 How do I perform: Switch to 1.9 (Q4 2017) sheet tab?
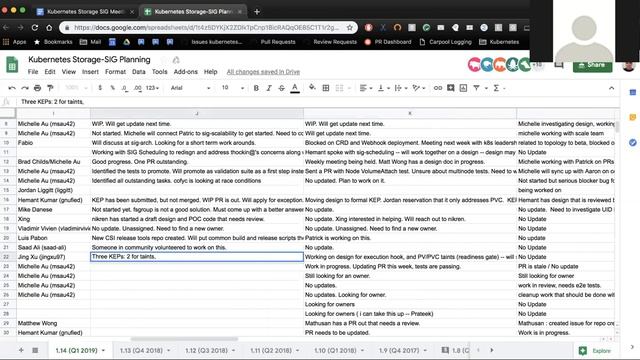[x=399, y=351]
